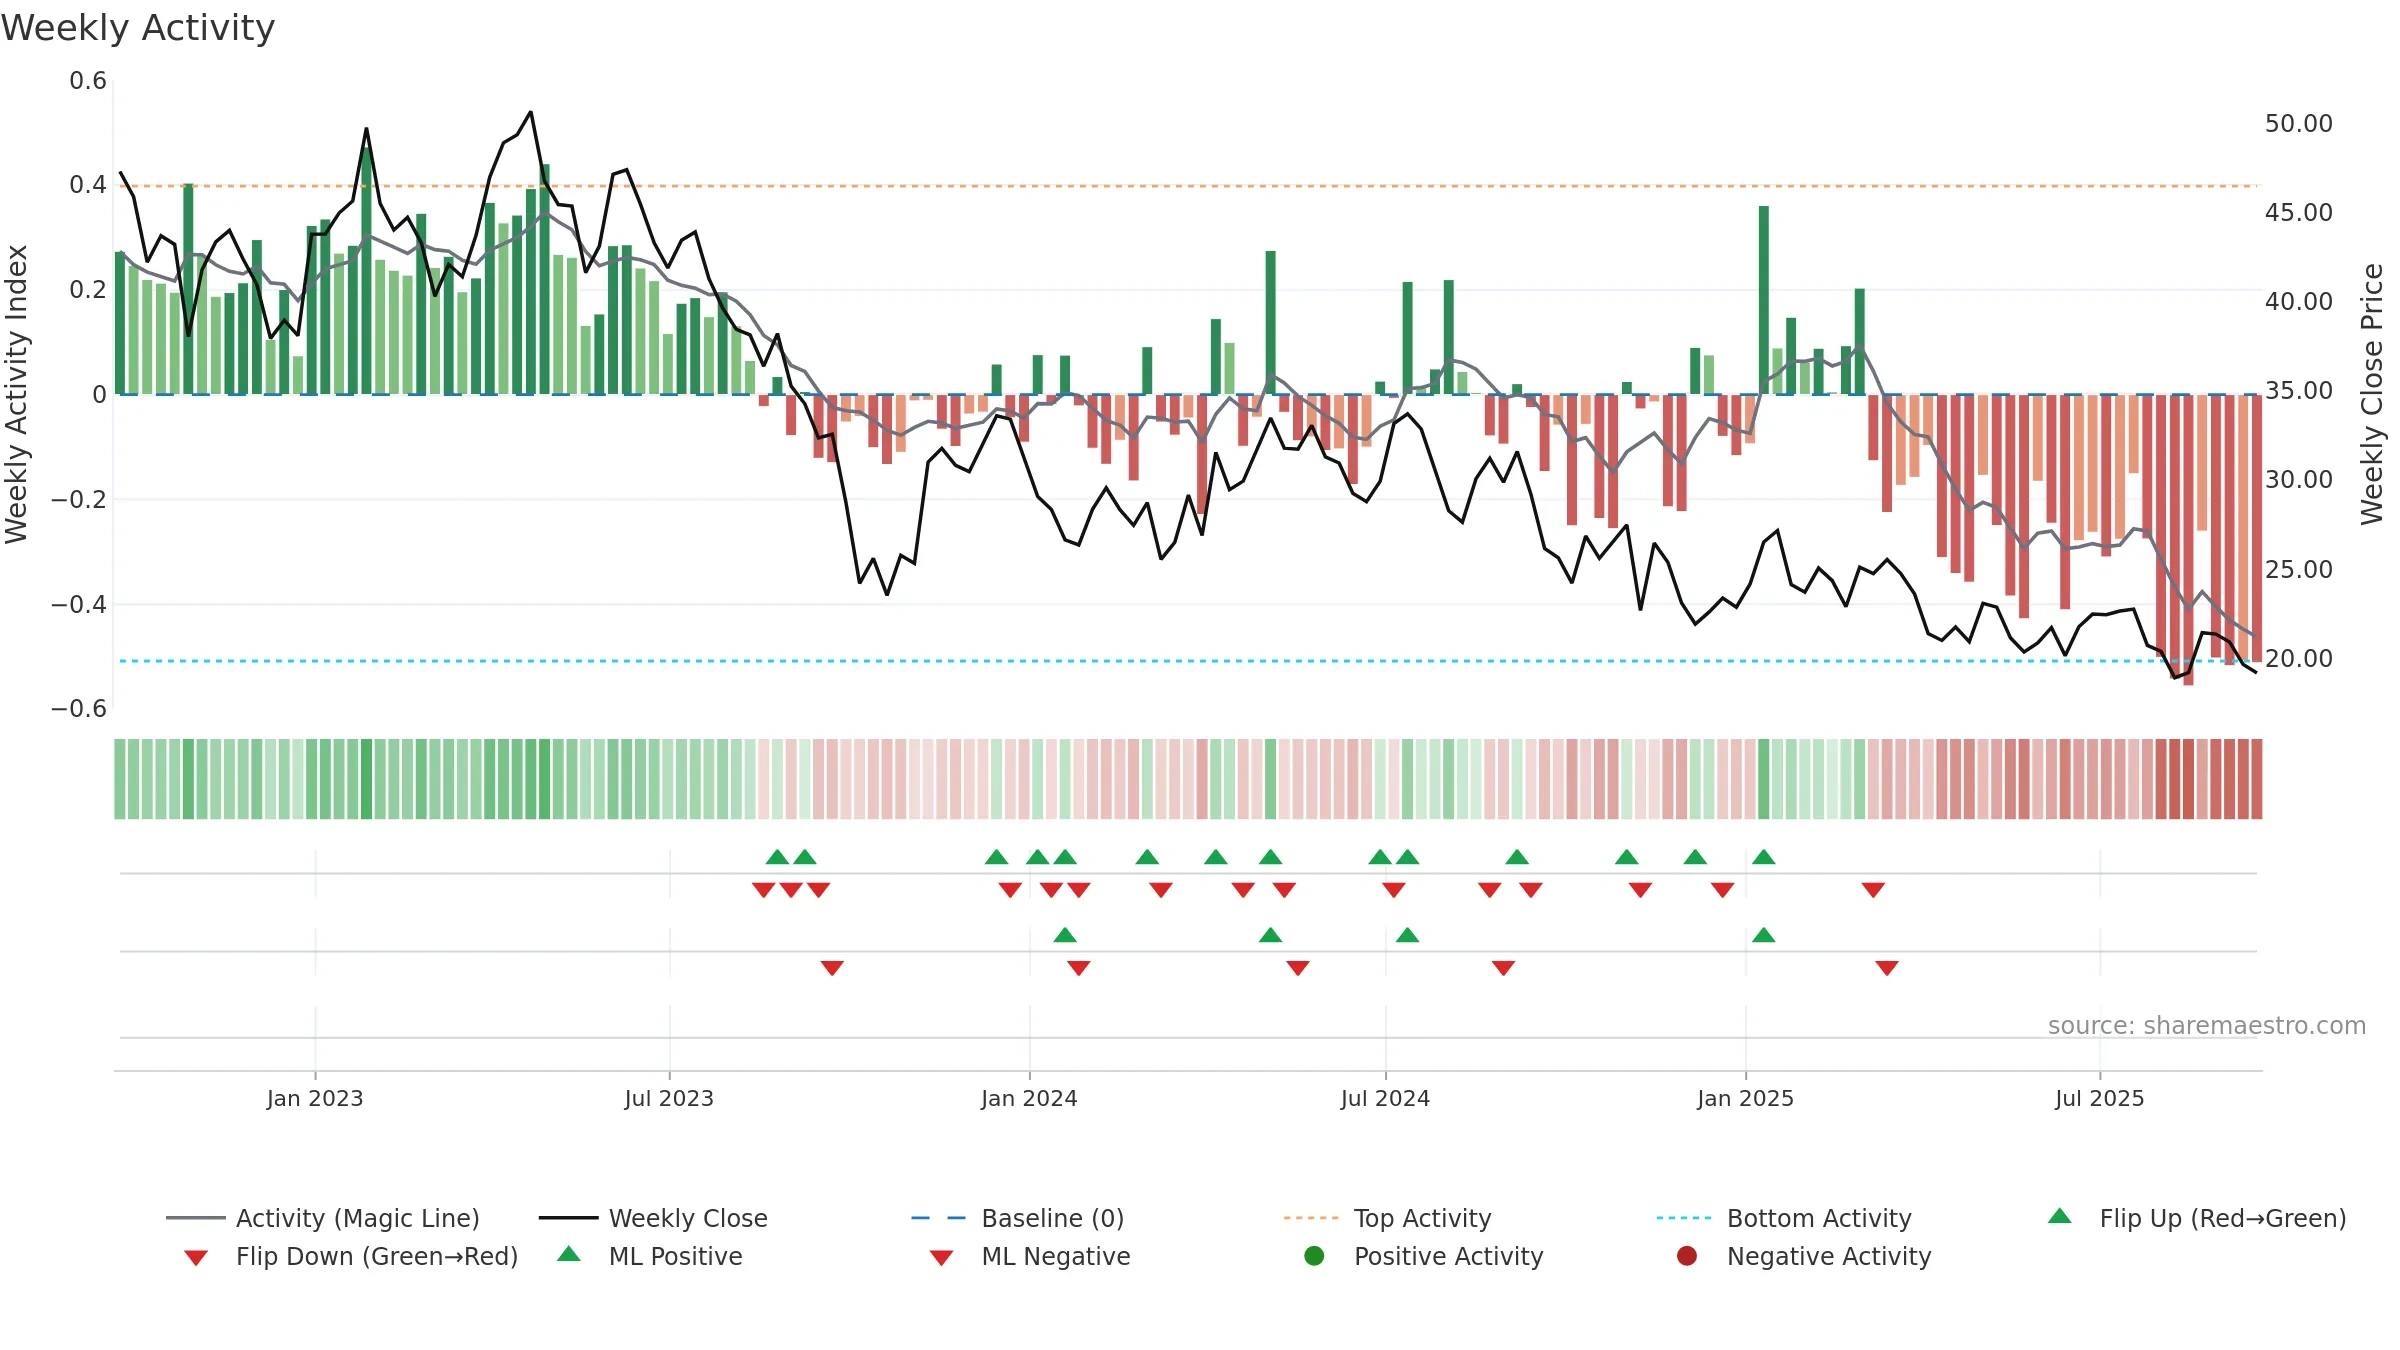The image size is (2400, 1350).
Task: Click the first Flip Down red triangle marker
Action: 763,890
